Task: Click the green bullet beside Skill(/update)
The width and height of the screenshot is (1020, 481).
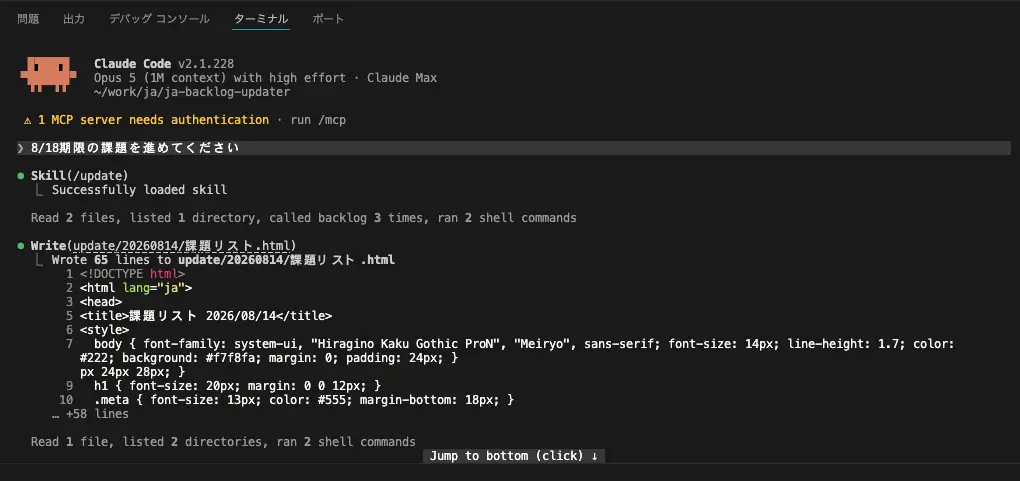Action: point(21,176)
